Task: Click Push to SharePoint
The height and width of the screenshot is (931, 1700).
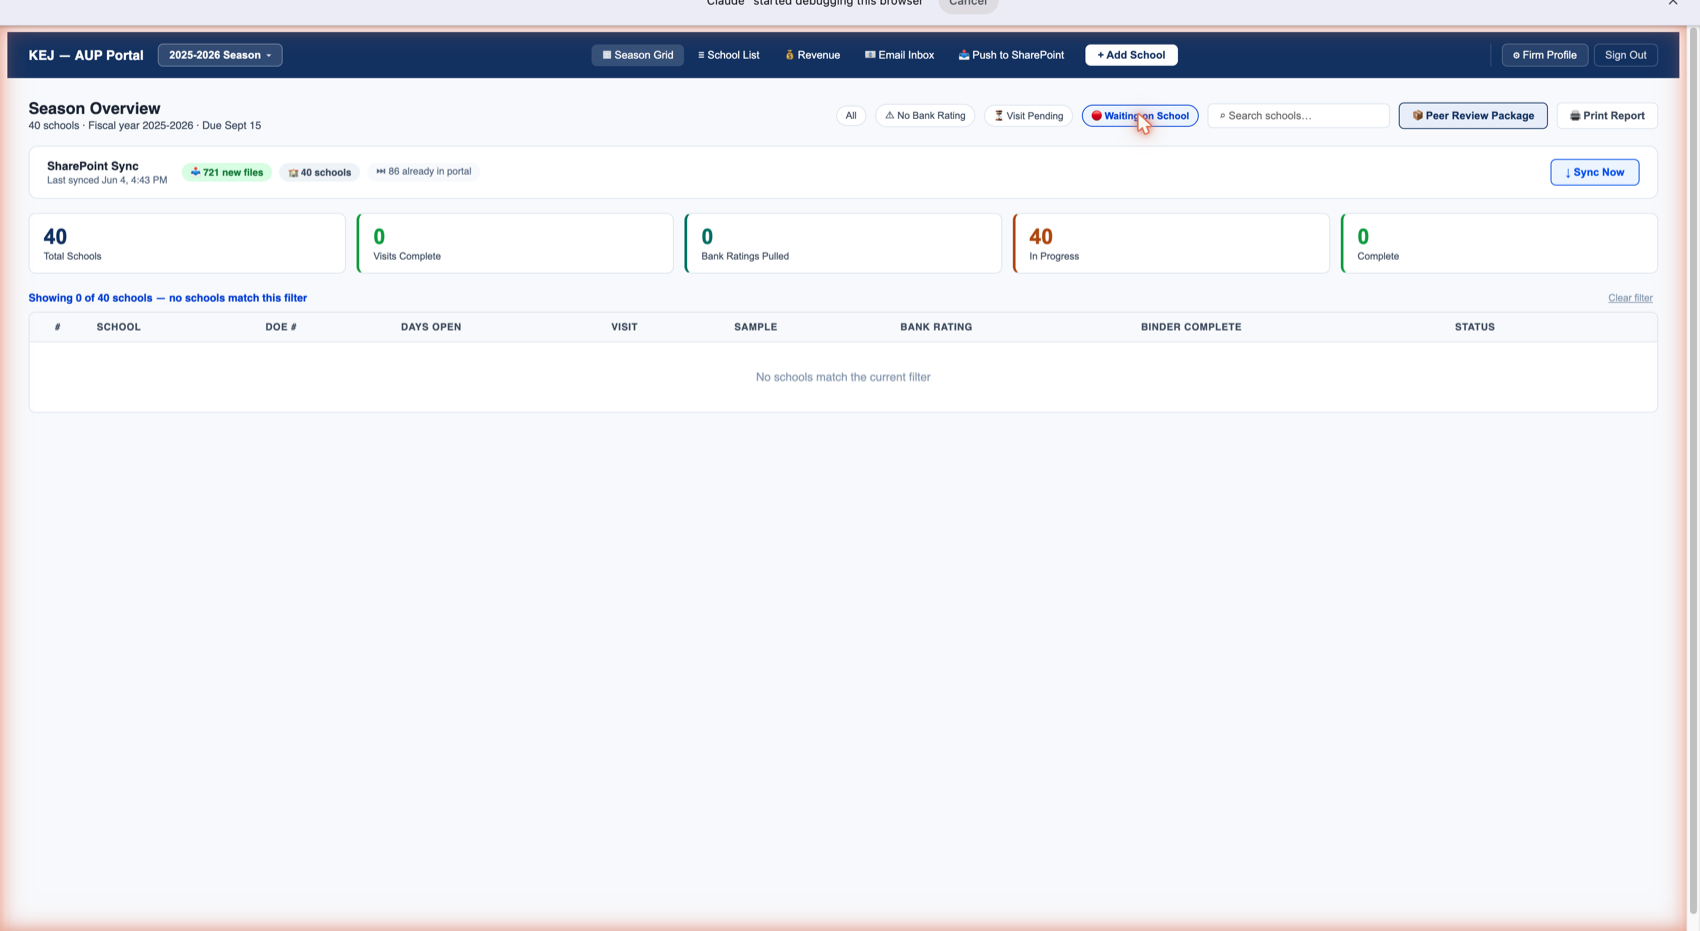Action: point(1011,55)
